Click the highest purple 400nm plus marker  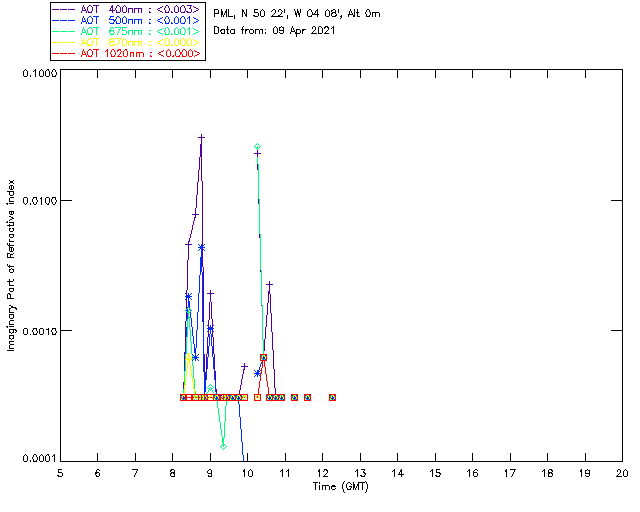tap(201, 138)
